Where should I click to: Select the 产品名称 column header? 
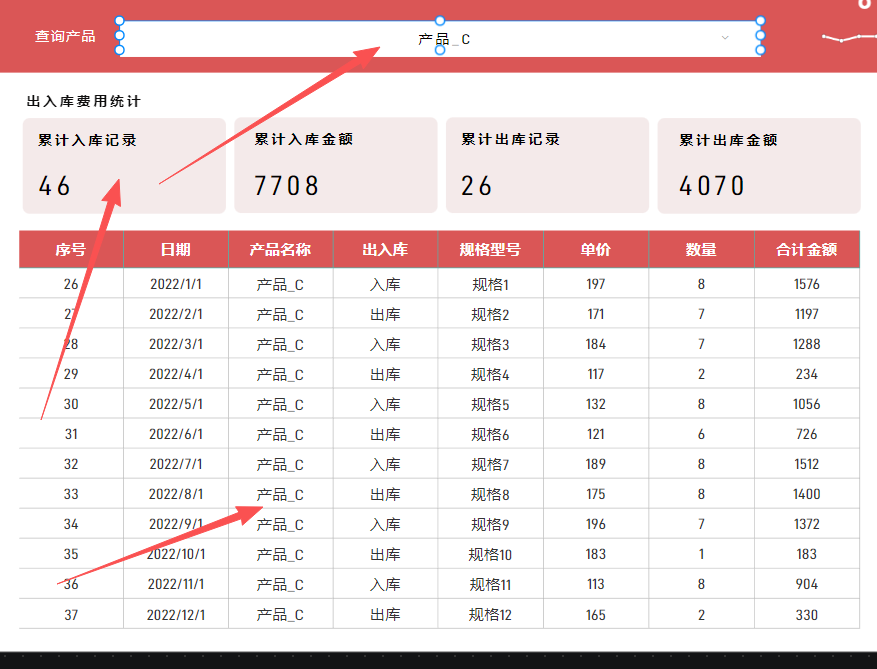click(280, 250)
